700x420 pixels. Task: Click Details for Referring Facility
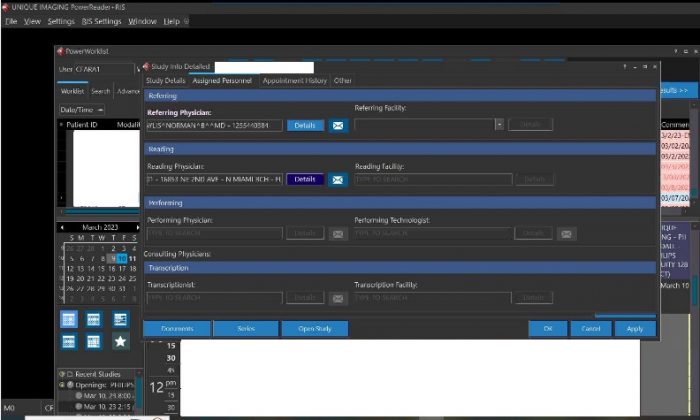[530, 124]
